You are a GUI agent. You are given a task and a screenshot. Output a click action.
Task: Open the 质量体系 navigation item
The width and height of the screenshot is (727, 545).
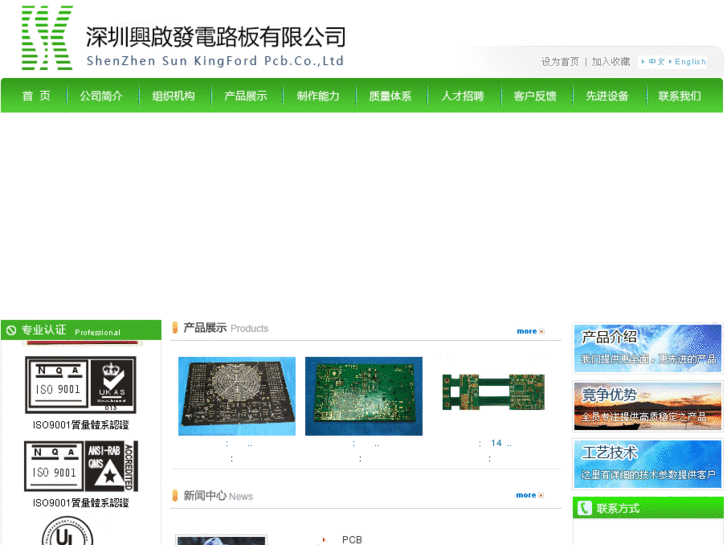[x=390, y=96]
